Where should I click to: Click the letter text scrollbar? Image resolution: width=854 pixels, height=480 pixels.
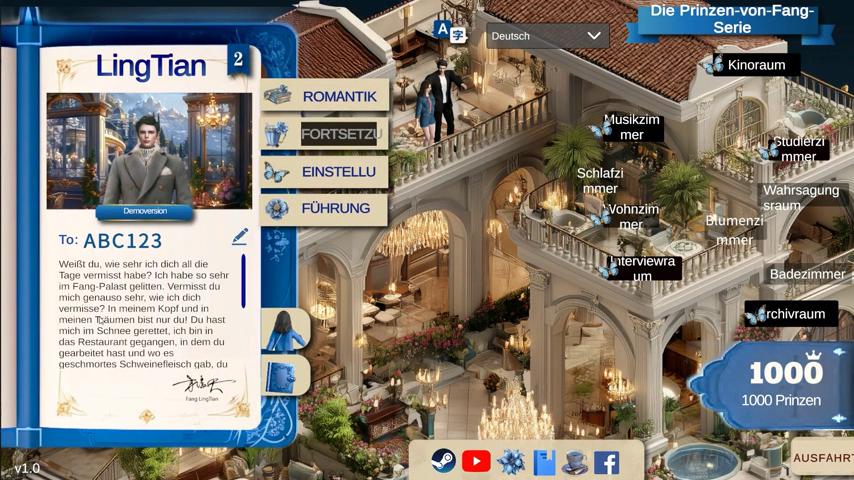click(243, 282)
